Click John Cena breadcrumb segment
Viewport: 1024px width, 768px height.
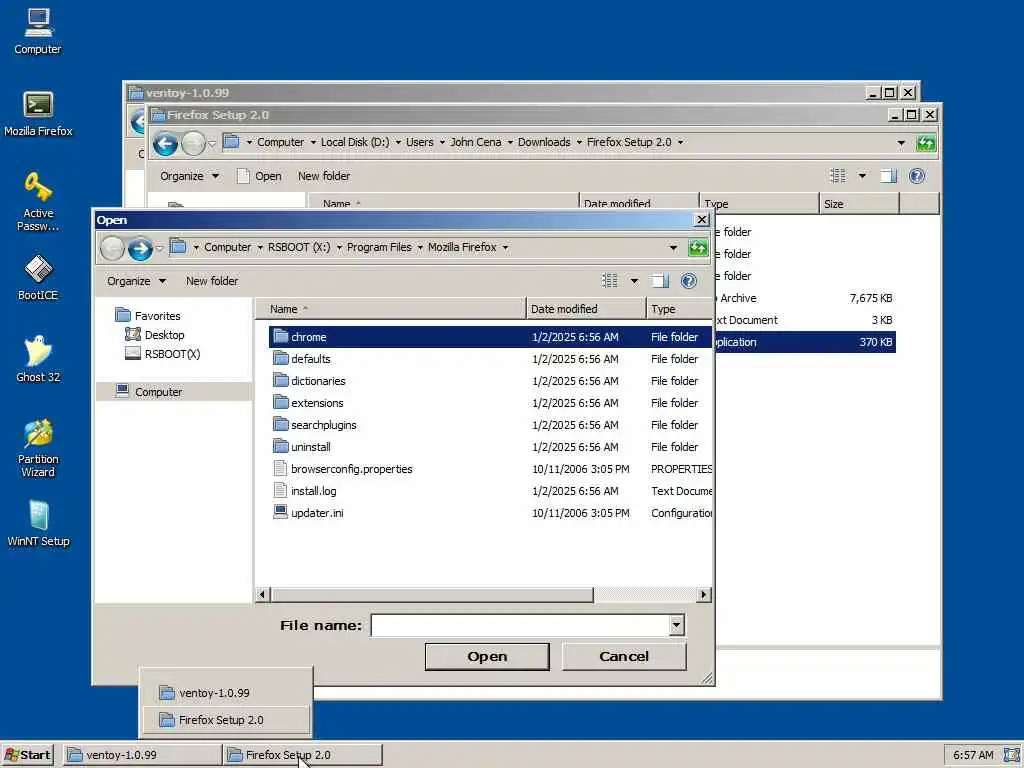[475, 142]
